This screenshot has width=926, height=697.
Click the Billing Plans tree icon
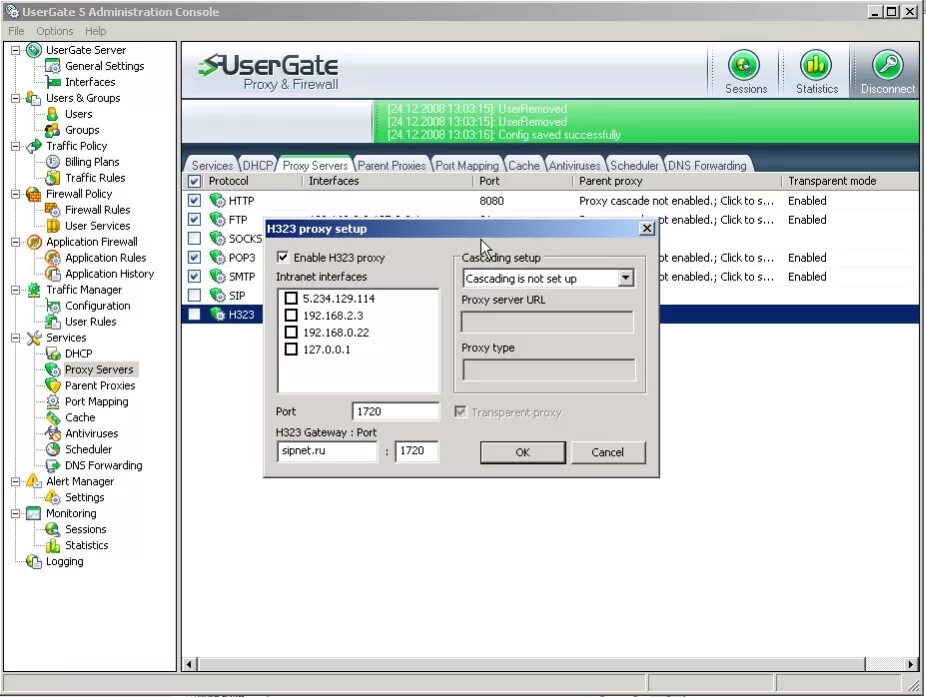click(53, 162)
